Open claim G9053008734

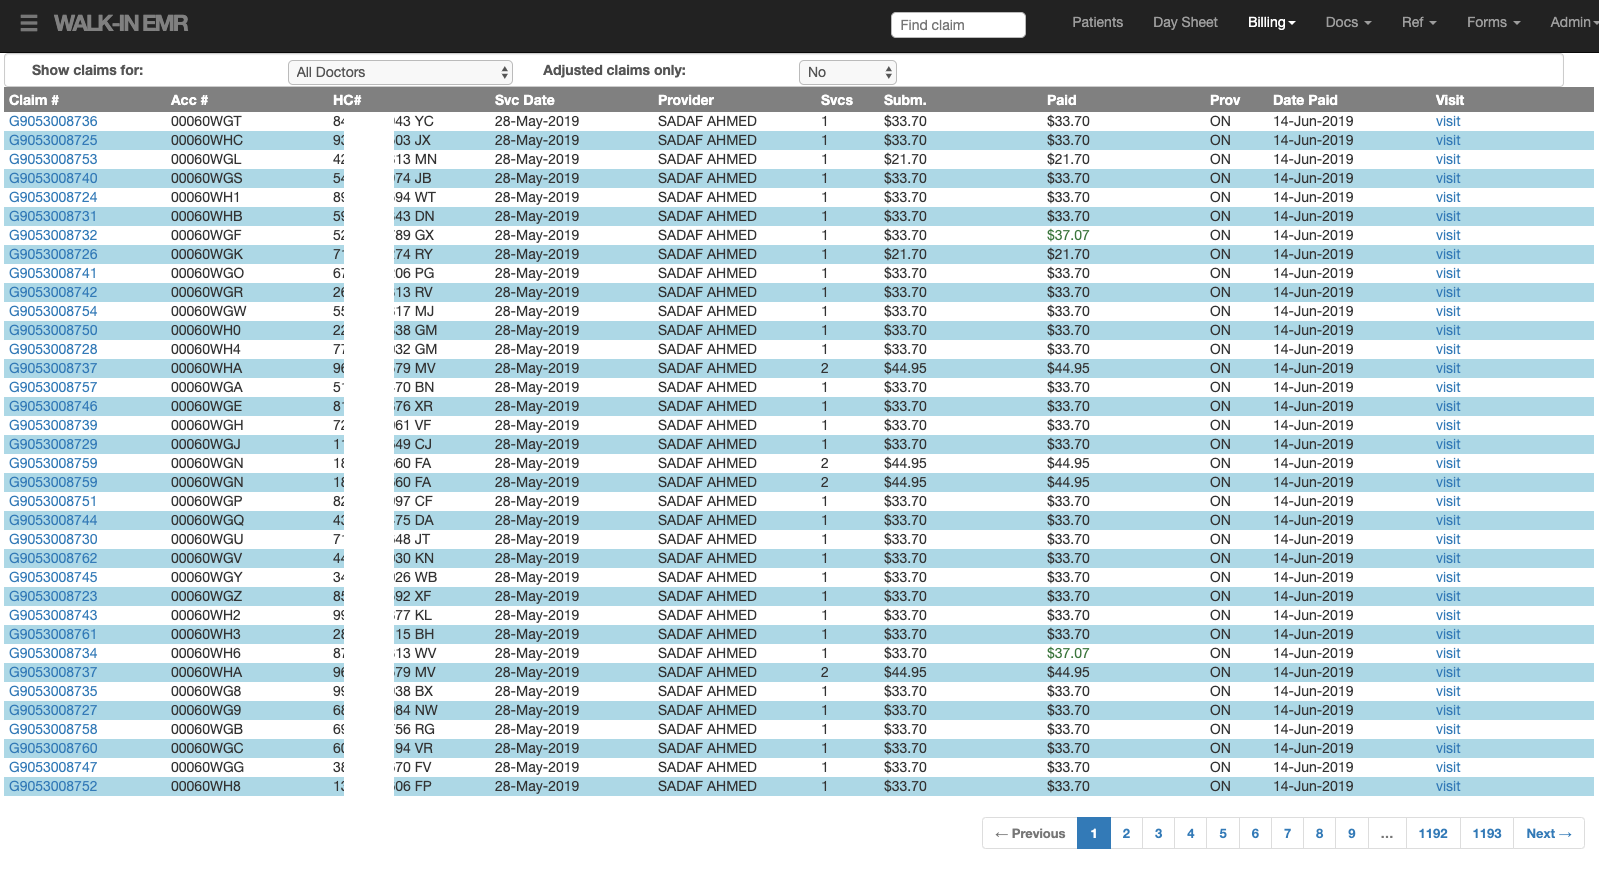click(53, 653)
